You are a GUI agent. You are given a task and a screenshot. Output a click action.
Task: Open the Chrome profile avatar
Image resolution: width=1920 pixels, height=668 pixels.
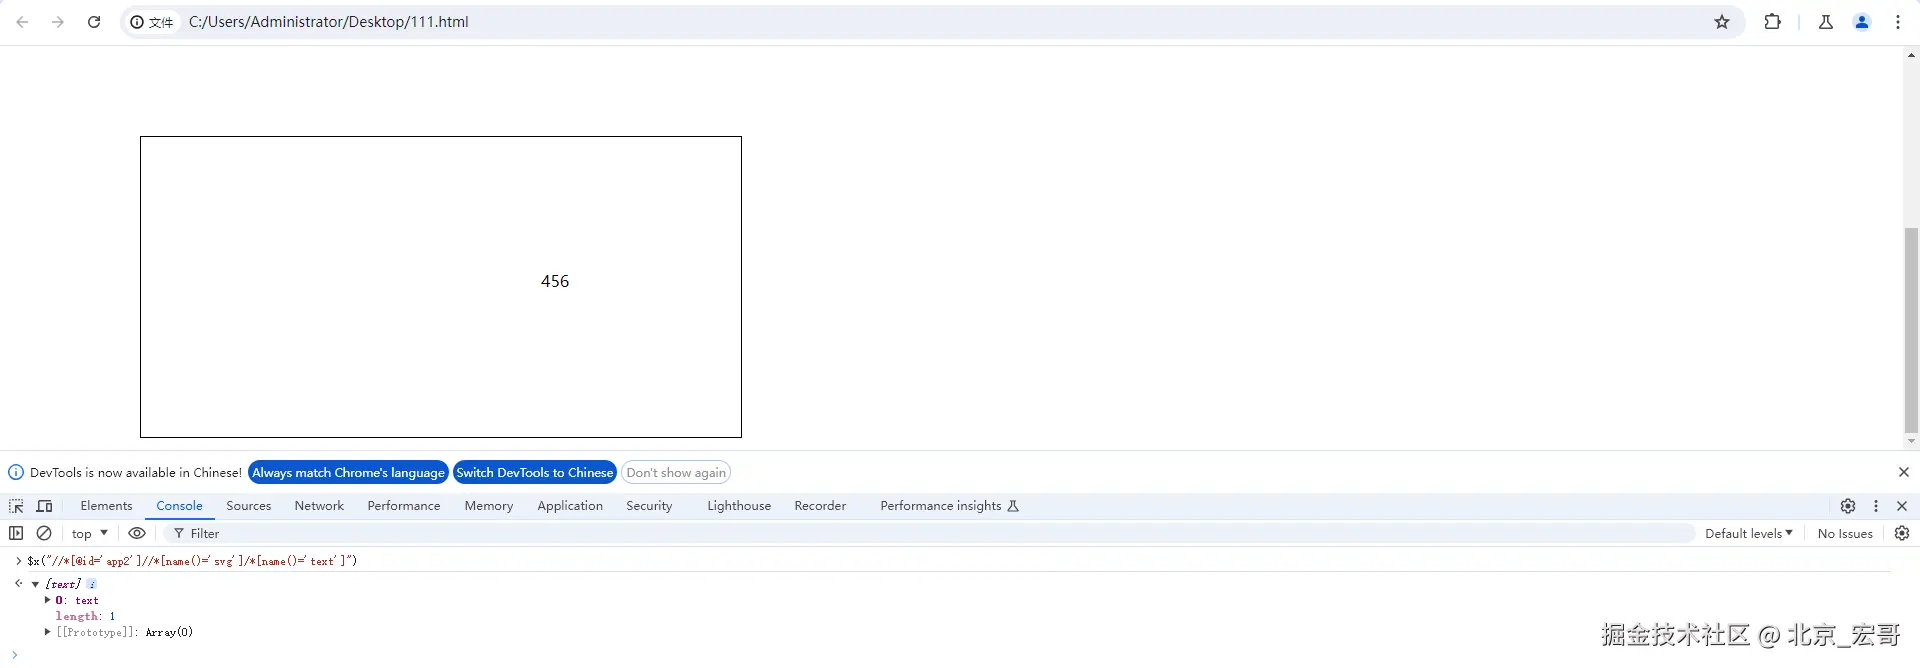point(1862,22)
